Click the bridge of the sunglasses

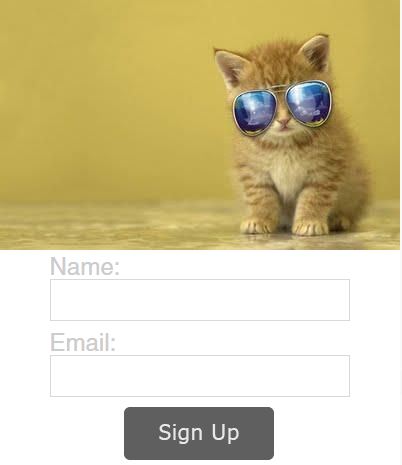(282, 89)
